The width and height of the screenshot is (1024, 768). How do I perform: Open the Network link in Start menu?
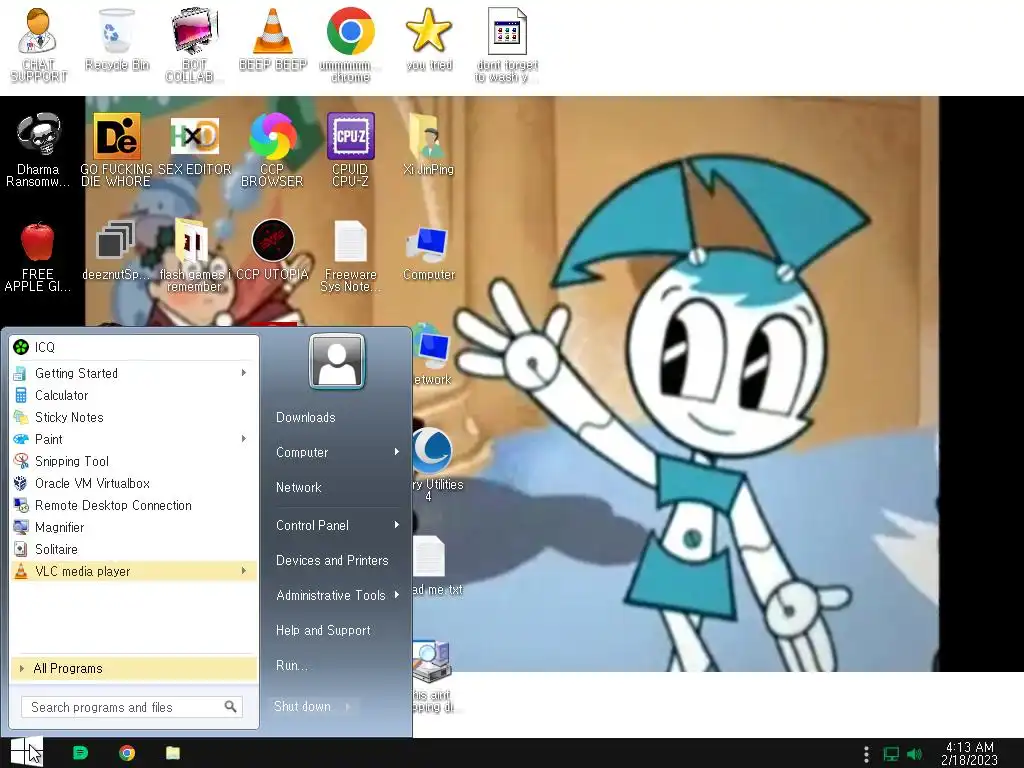(298, 487)
